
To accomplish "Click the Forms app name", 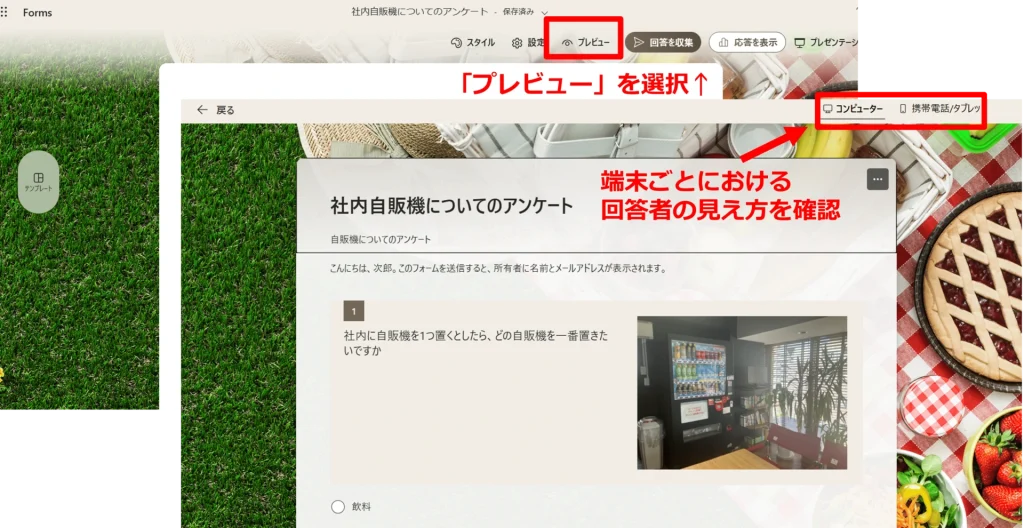I will [x=37, y=12].
